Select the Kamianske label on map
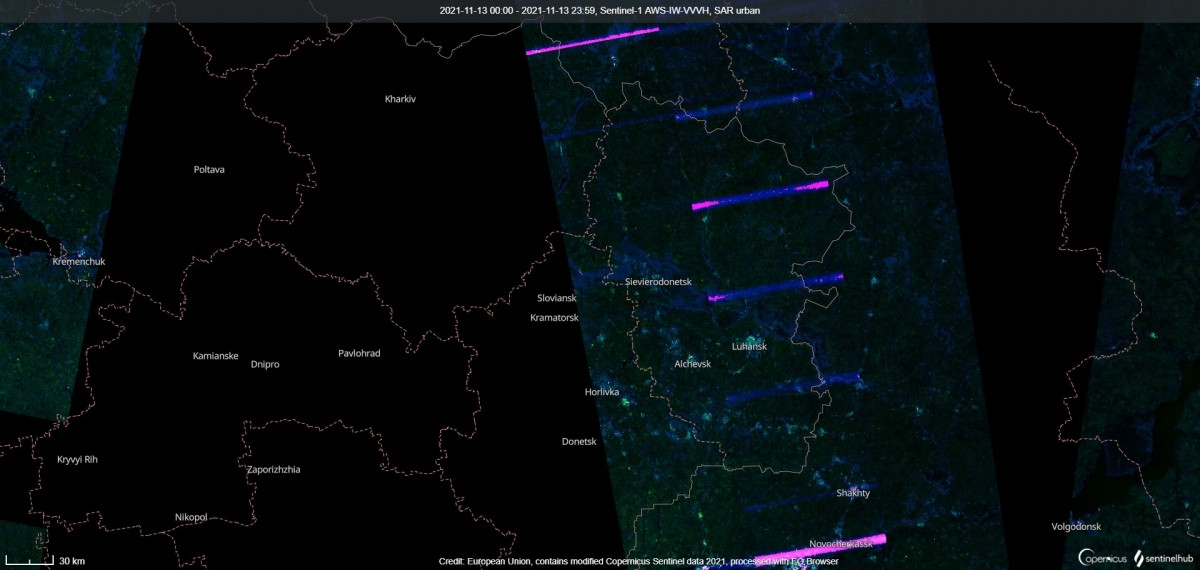1200x570 pixels. [x=215, y=356]
